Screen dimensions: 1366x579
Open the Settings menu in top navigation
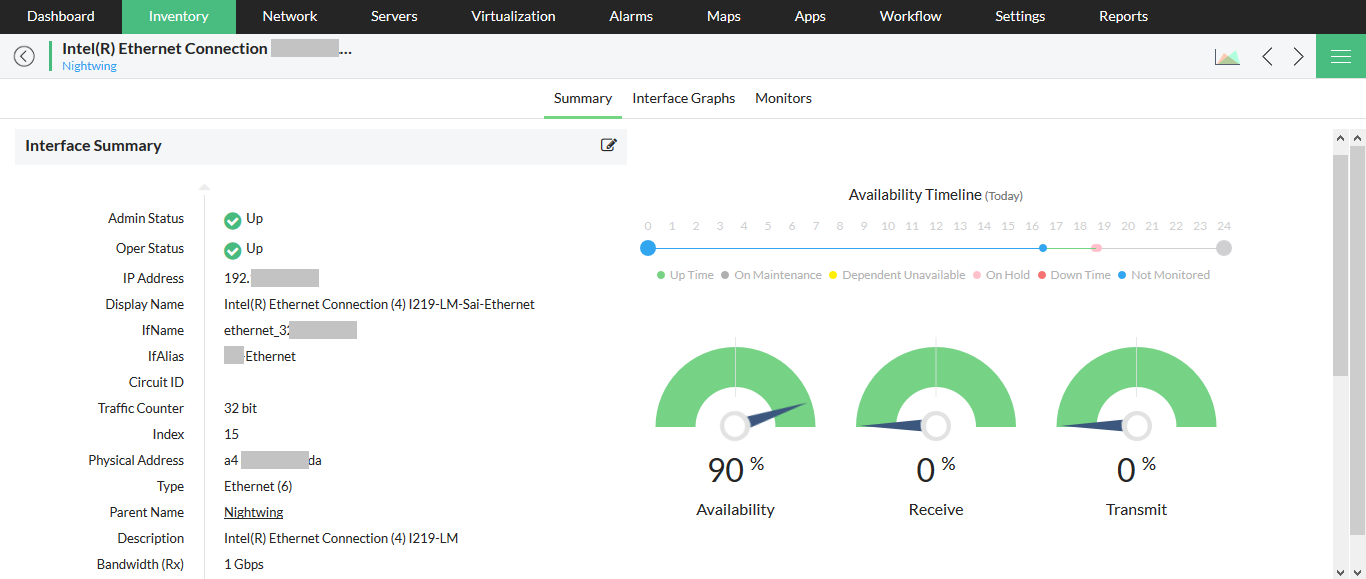tap(1019, 16)
